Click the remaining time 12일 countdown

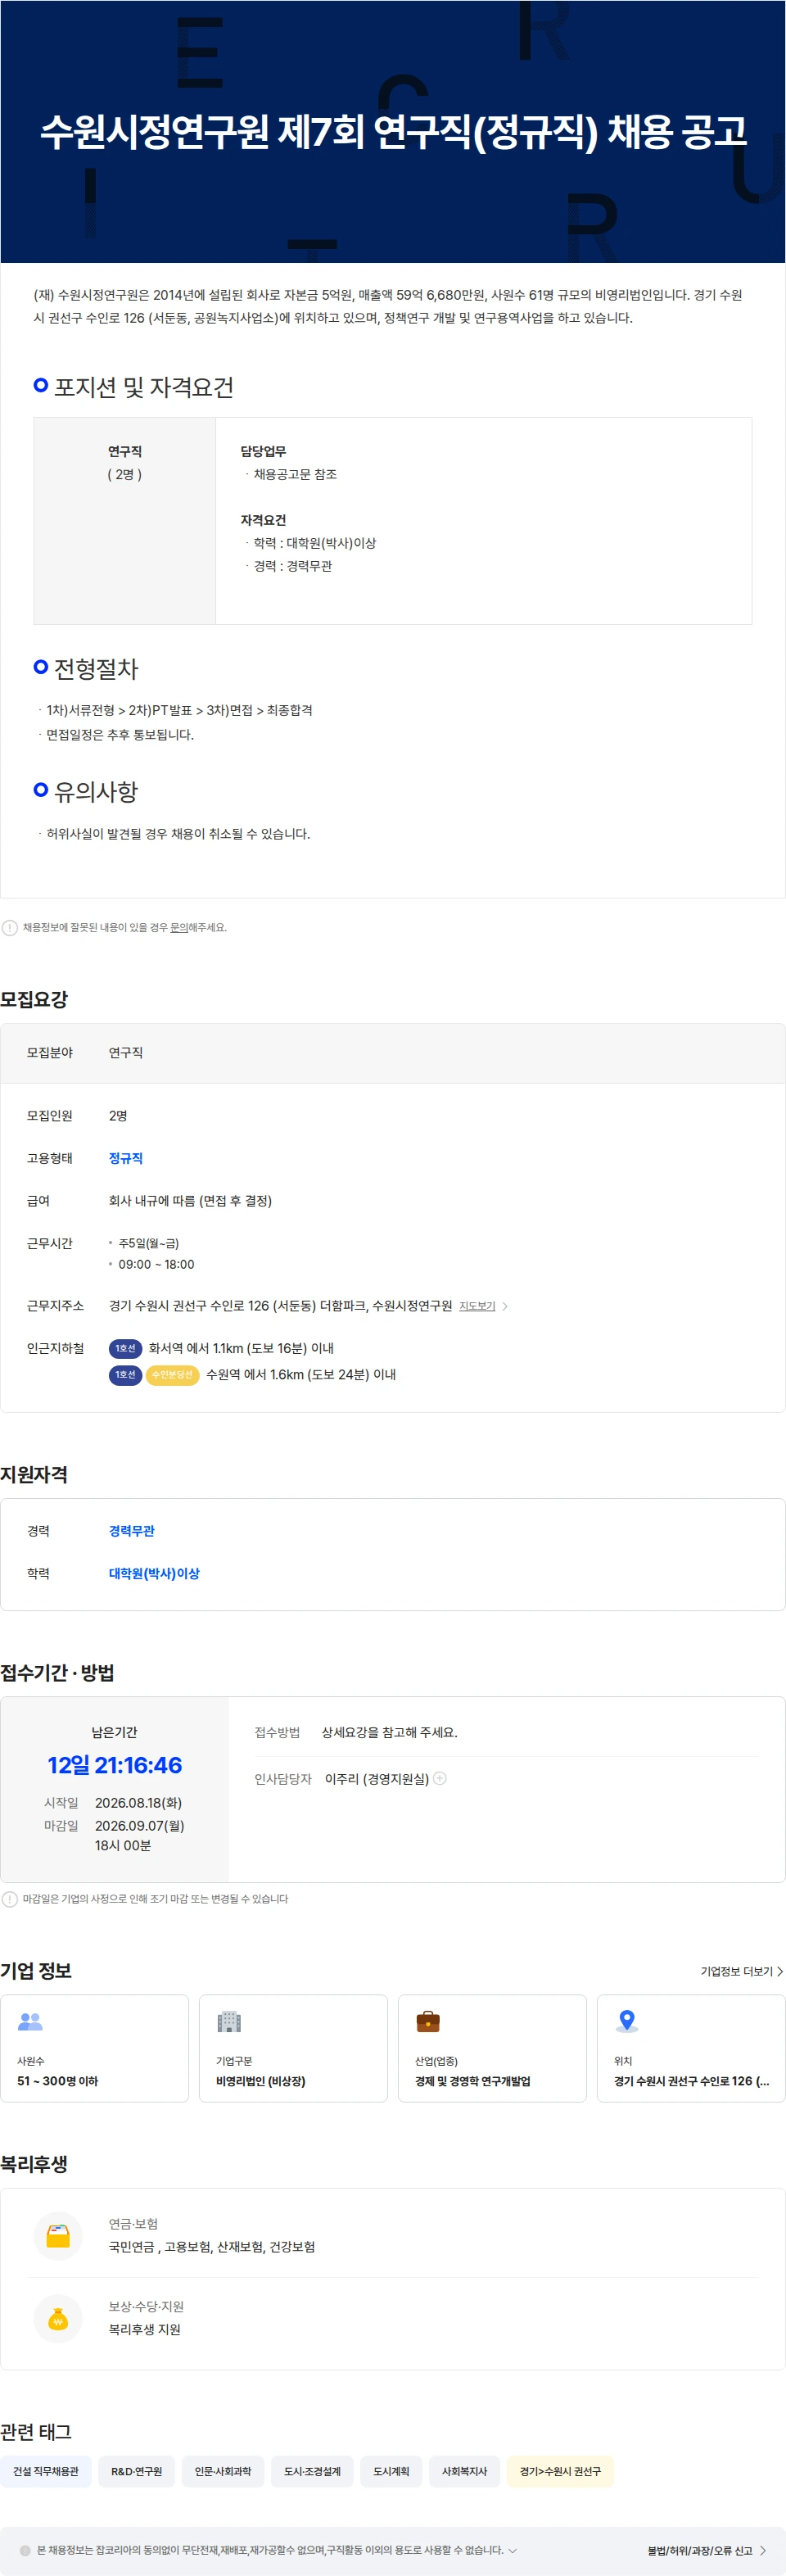[115, 1765]
